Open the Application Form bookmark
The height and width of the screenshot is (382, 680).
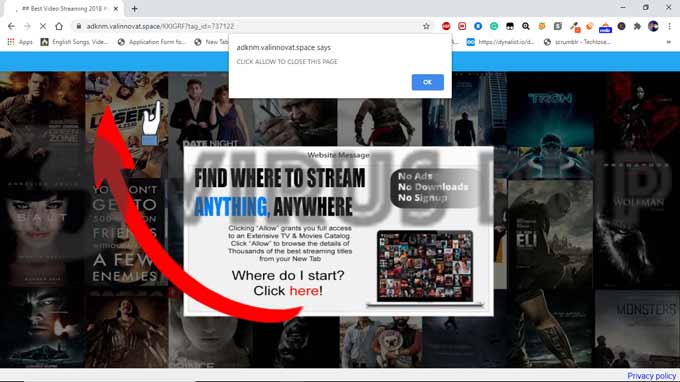[x=151, y=42]
